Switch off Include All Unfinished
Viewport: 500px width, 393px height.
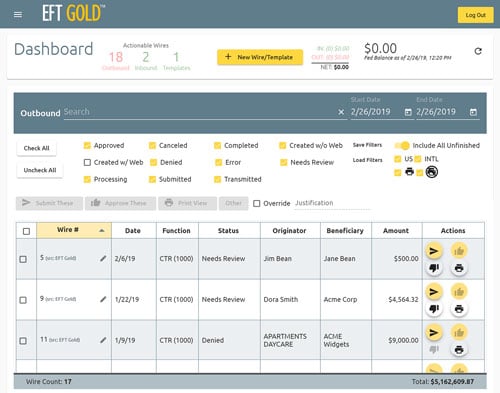402,145
